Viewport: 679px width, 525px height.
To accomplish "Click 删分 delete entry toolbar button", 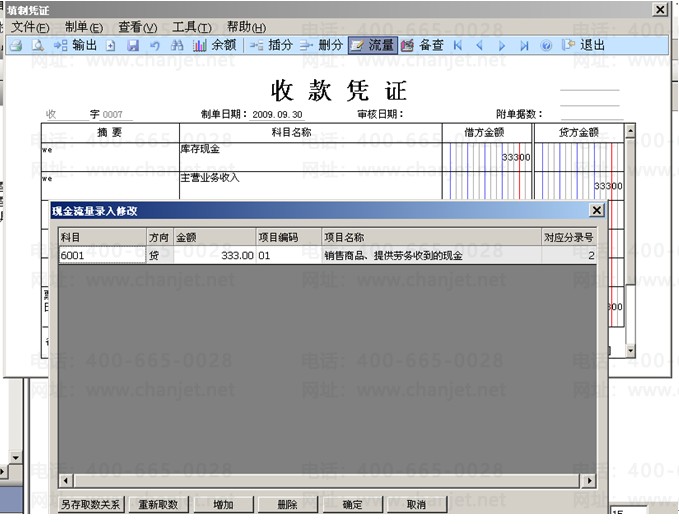I will coord(321,45).
